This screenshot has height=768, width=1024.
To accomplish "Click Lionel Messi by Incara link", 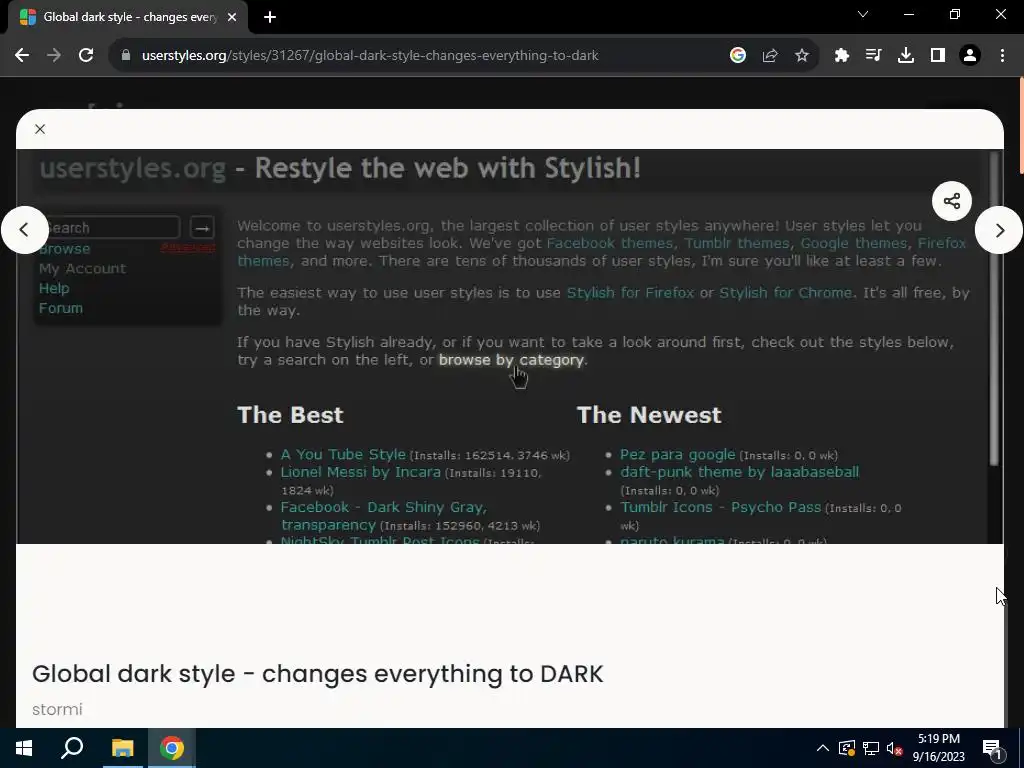I will 360,472.
